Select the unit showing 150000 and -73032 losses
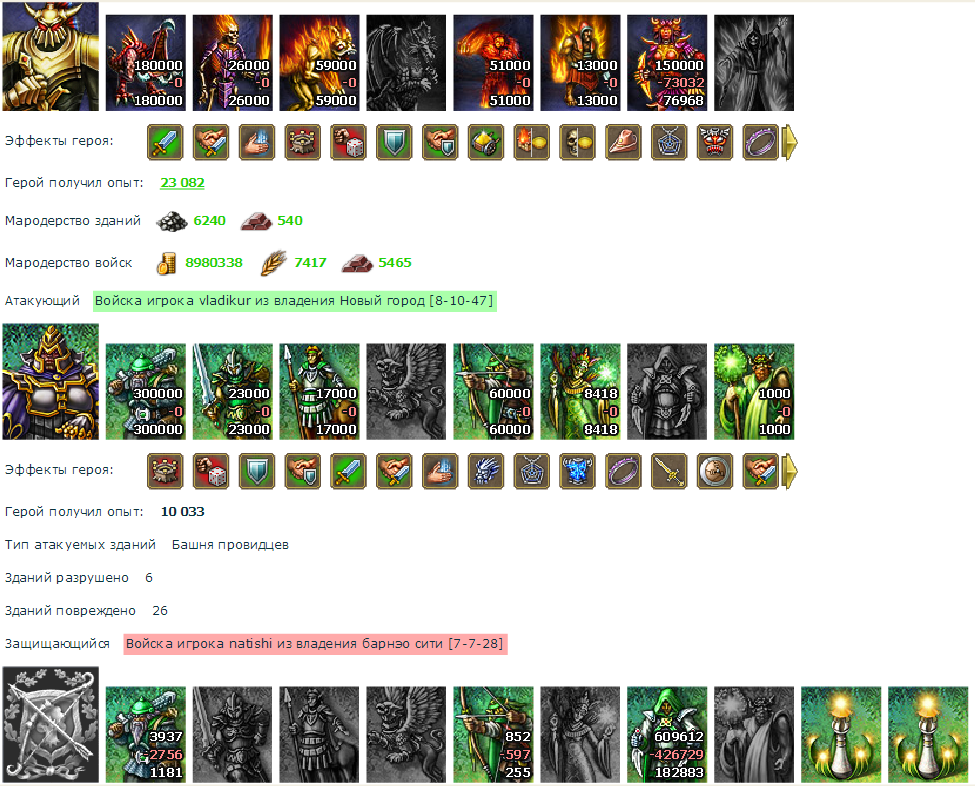Image resolution: width=975 pixels, height=786 pixels. tap(667, 63)
